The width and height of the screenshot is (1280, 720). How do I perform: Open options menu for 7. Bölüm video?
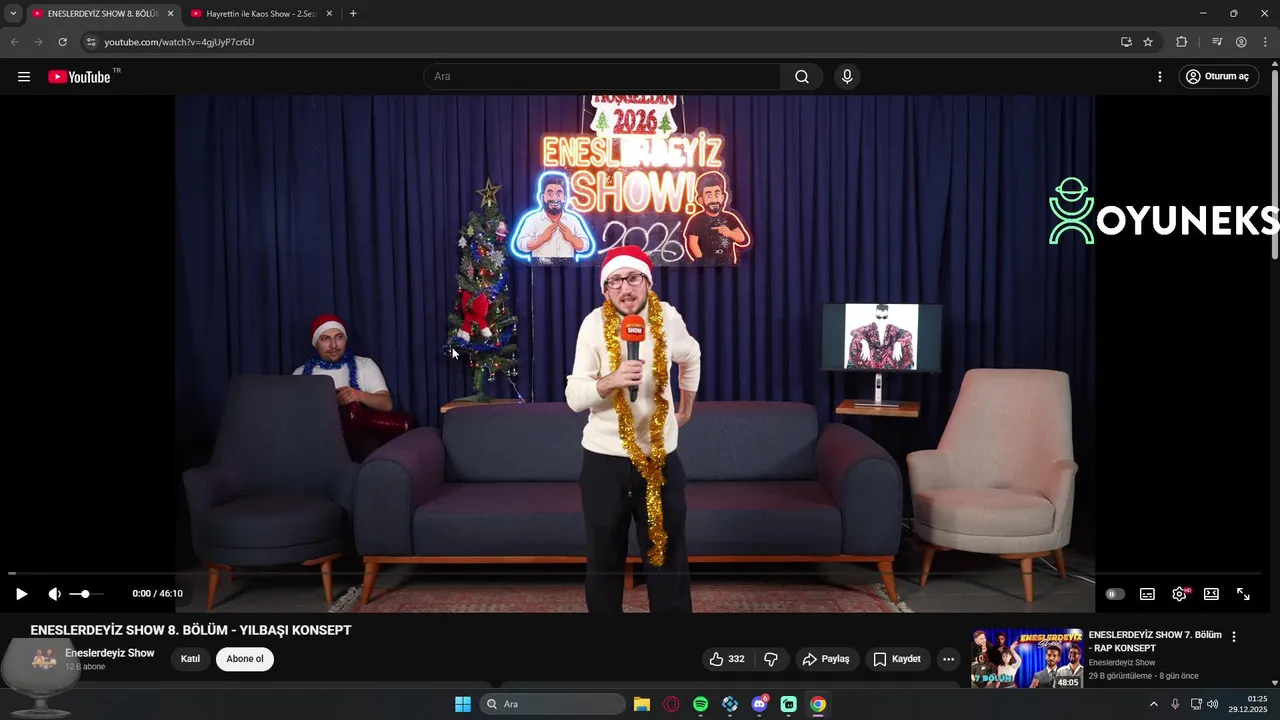click(1234, 637)
